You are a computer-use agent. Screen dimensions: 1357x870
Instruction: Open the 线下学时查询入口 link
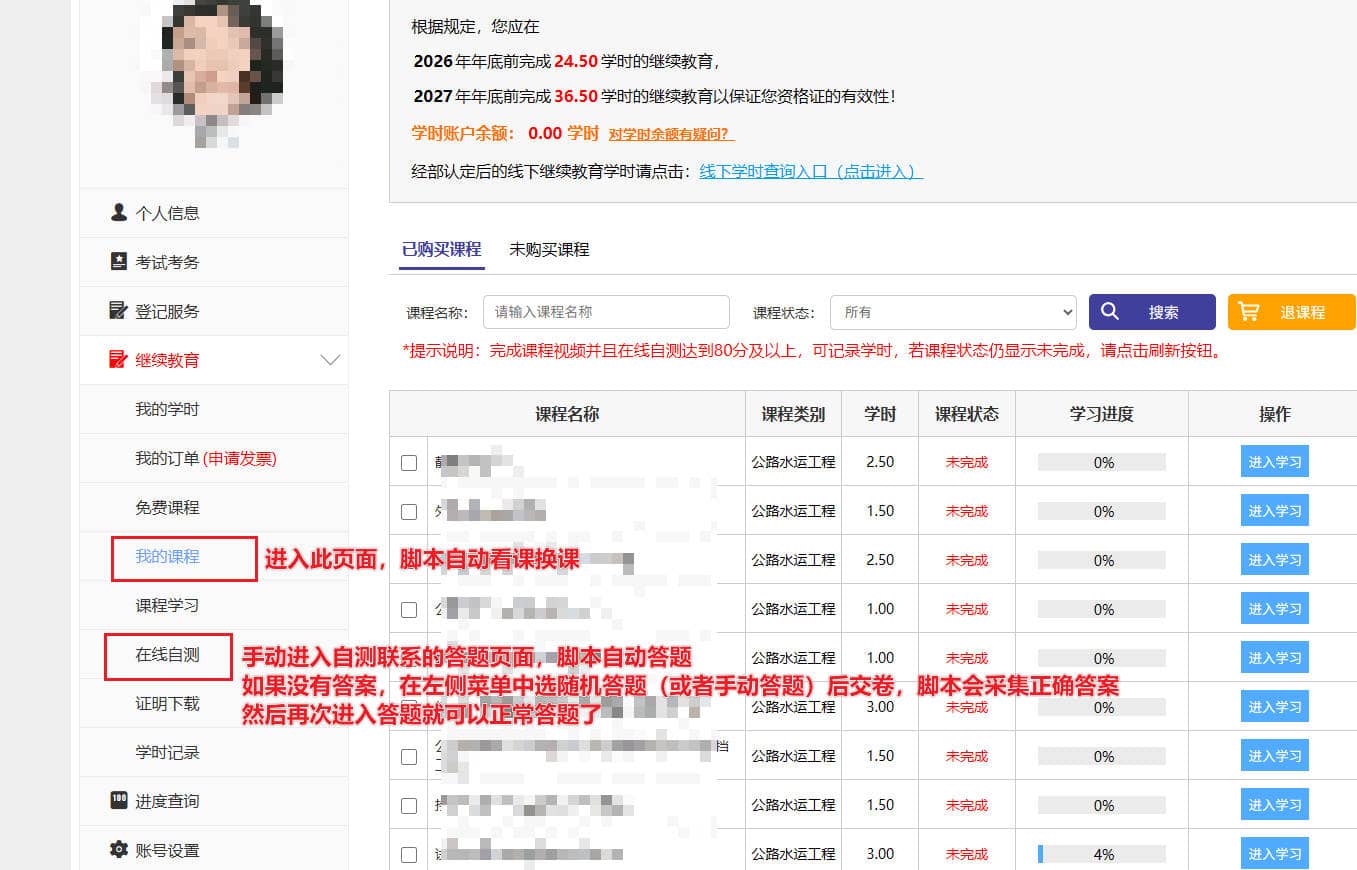[810, 171]
